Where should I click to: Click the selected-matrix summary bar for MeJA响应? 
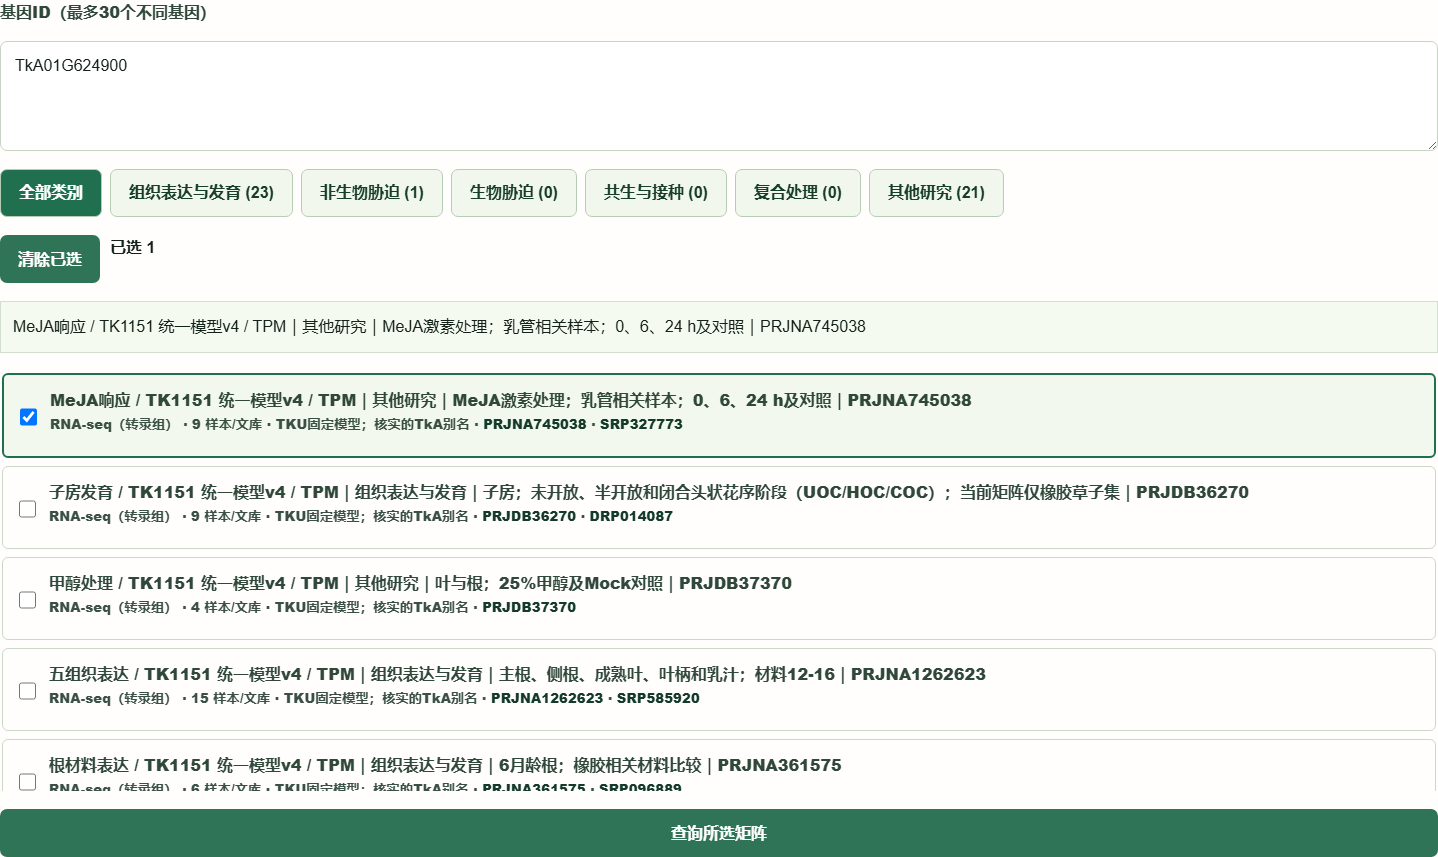(718, 327)
